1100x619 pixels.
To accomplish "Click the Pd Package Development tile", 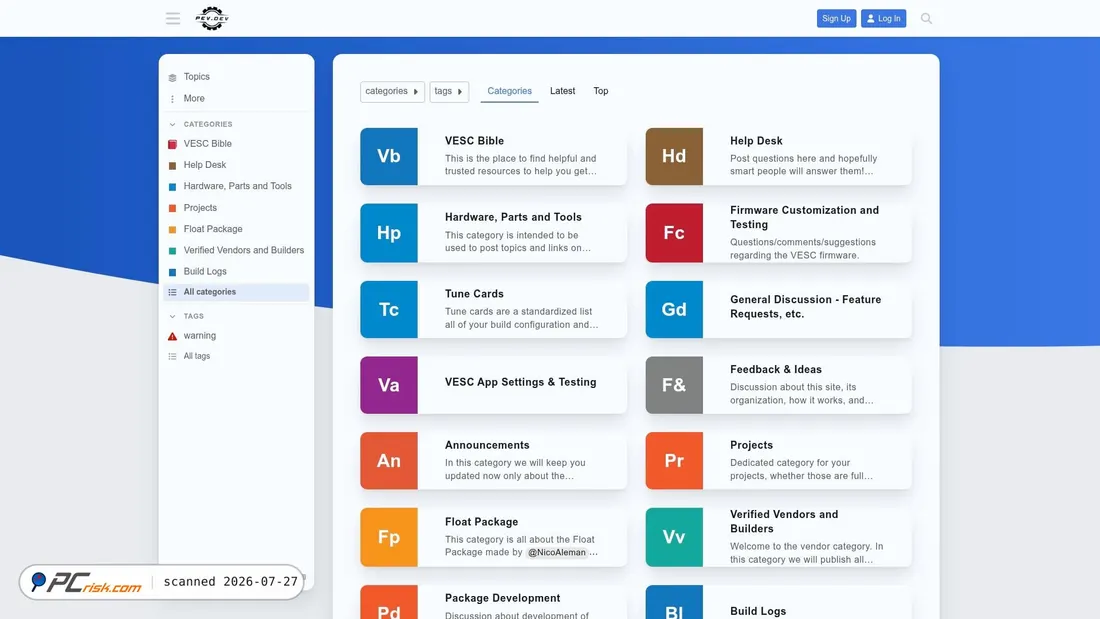I will [389, 602].
